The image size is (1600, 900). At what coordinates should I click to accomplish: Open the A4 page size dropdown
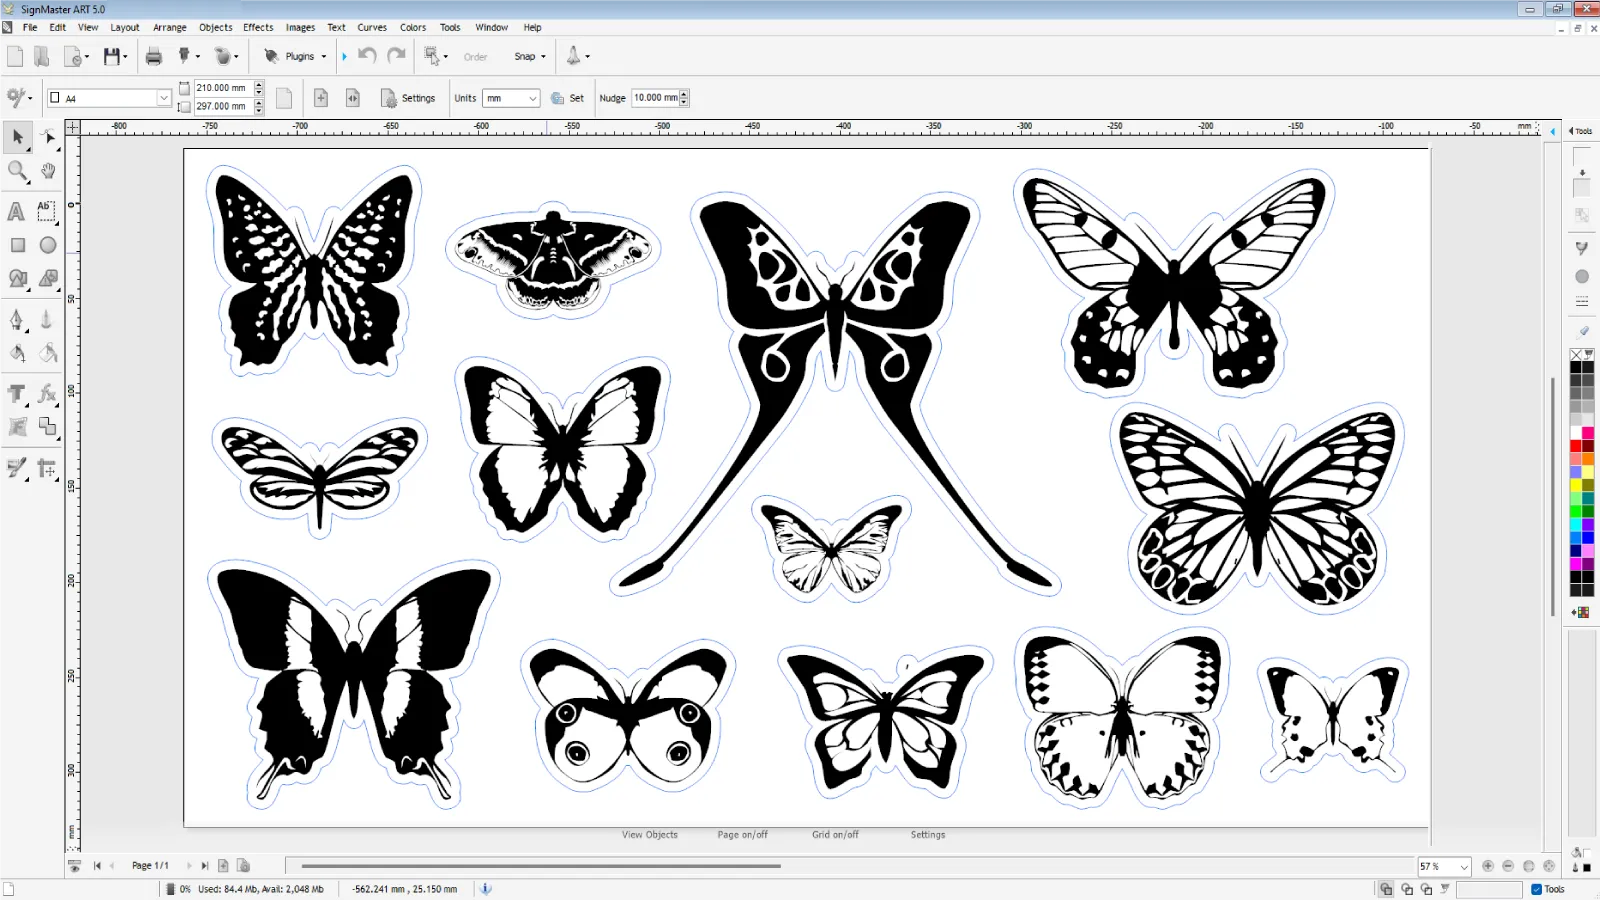click(x=163, y=98)
